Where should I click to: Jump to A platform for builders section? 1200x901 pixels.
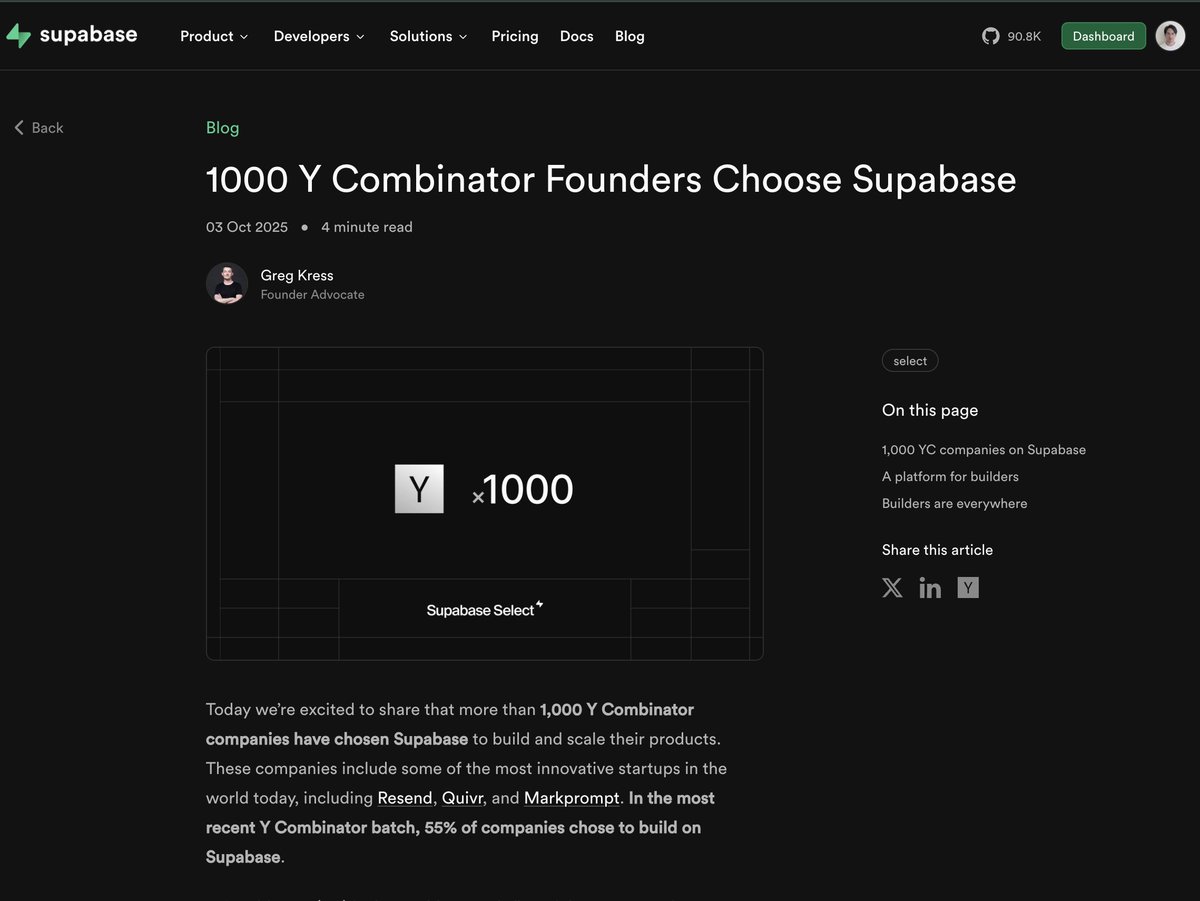tap(950, 477)
